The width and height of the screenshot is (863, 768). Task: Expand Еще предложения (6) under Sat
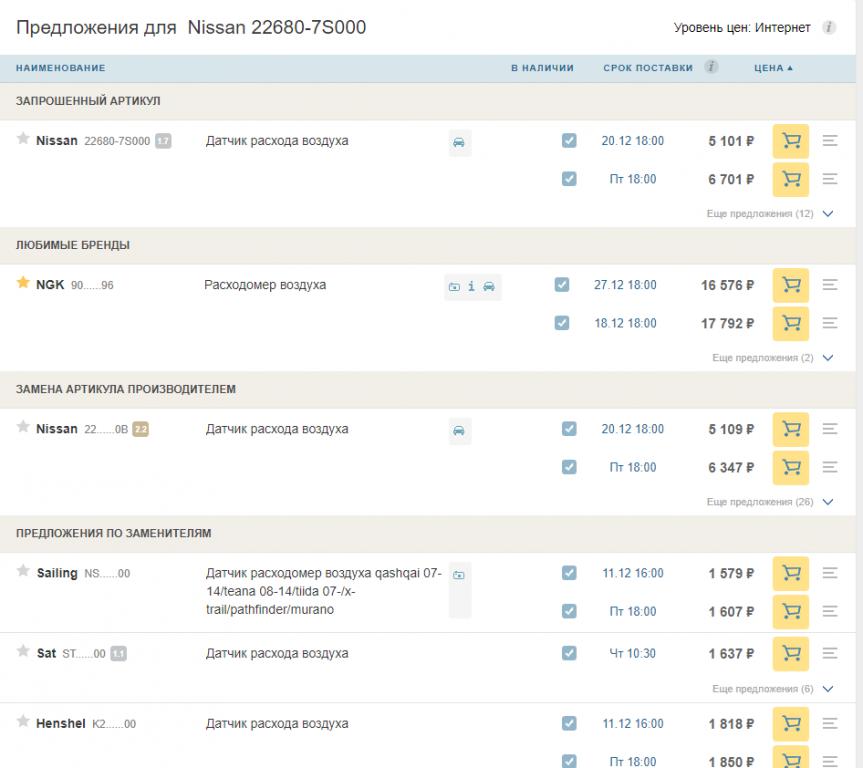pyautogui.click(x=773, y=689)
